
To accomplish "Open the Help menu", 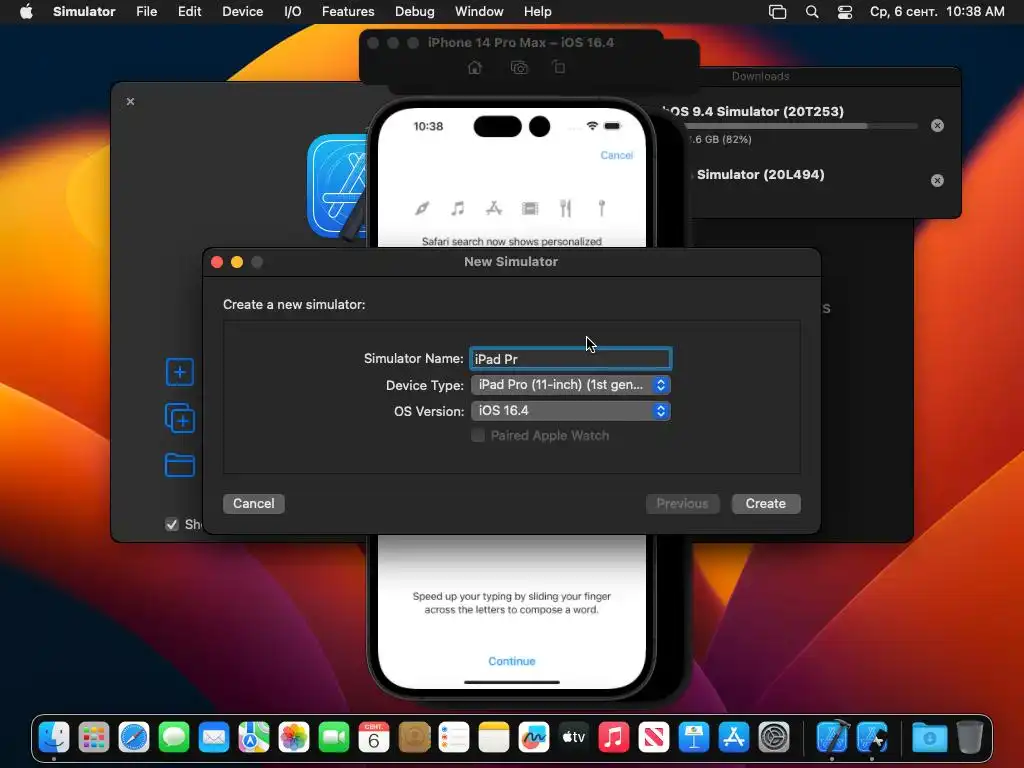I will (537, 12).
